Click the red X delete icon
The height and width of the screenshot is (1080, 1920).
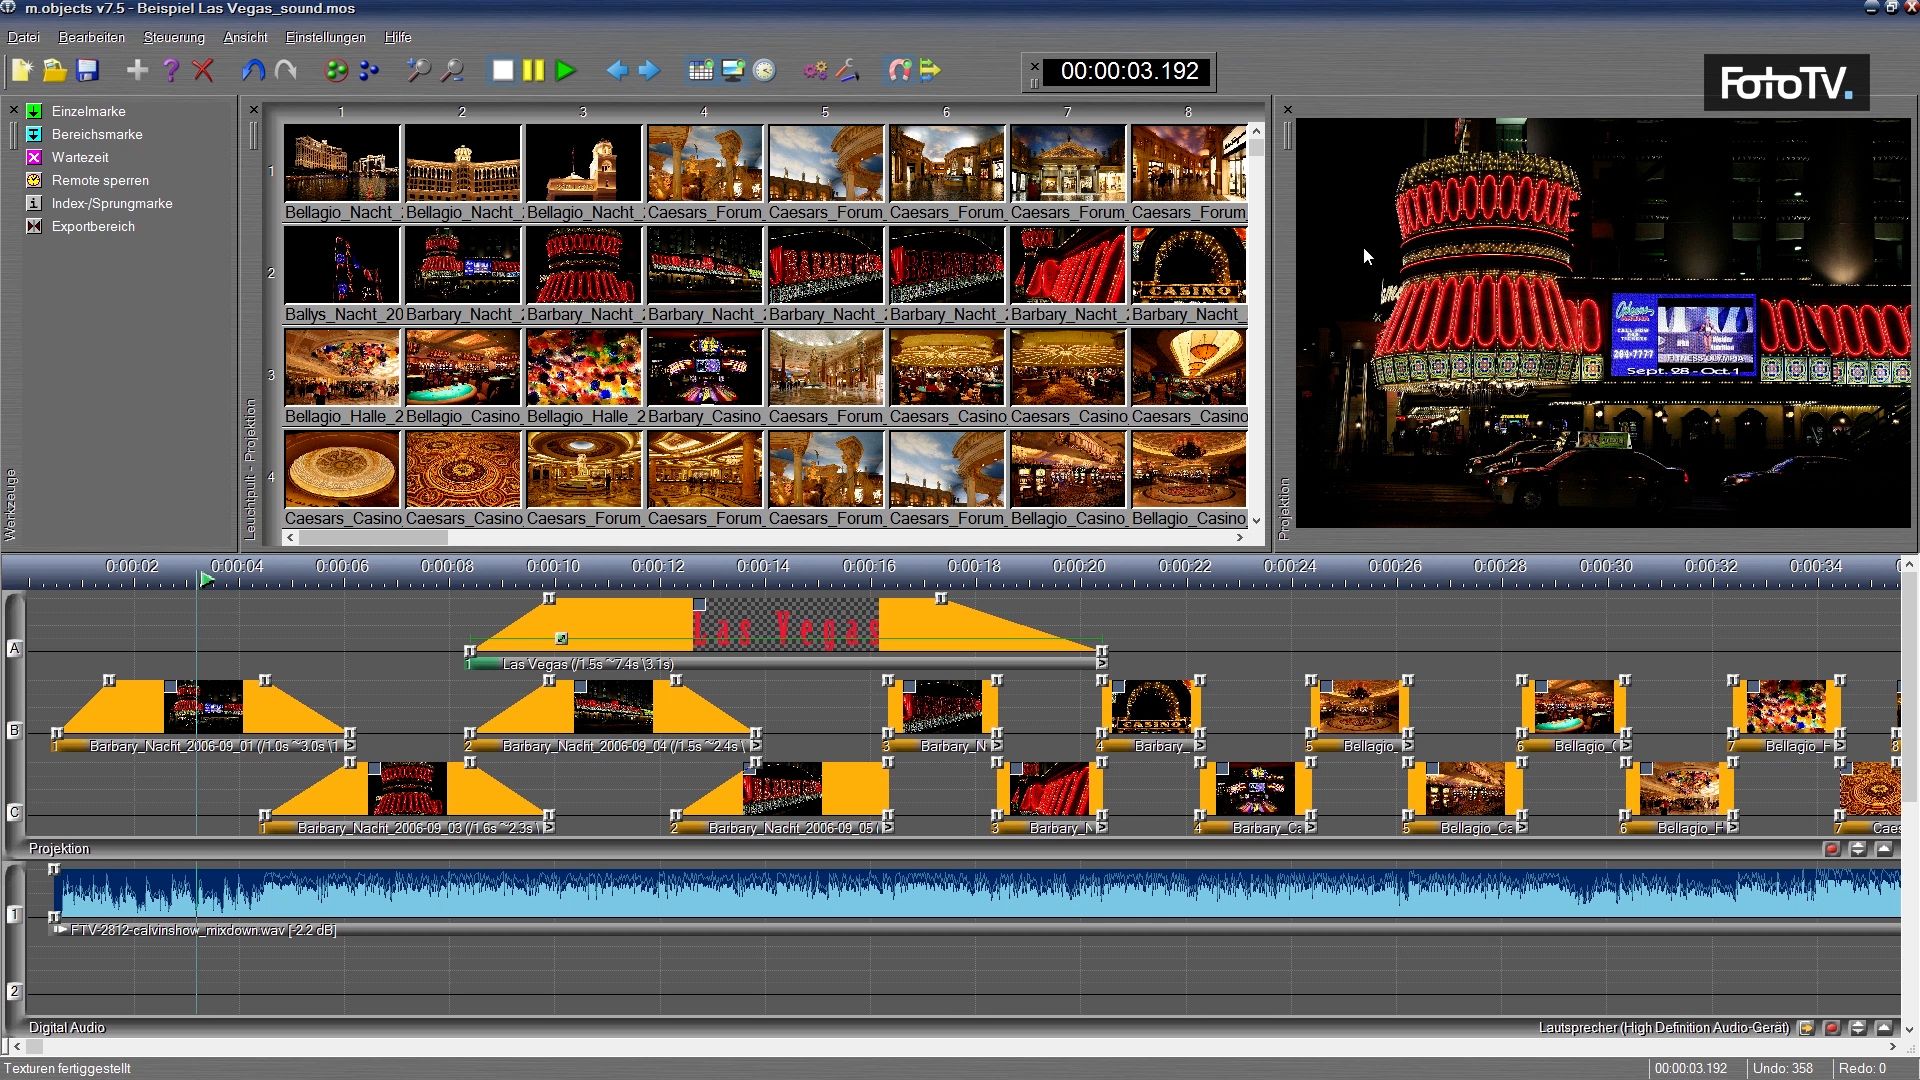point(203,70)
